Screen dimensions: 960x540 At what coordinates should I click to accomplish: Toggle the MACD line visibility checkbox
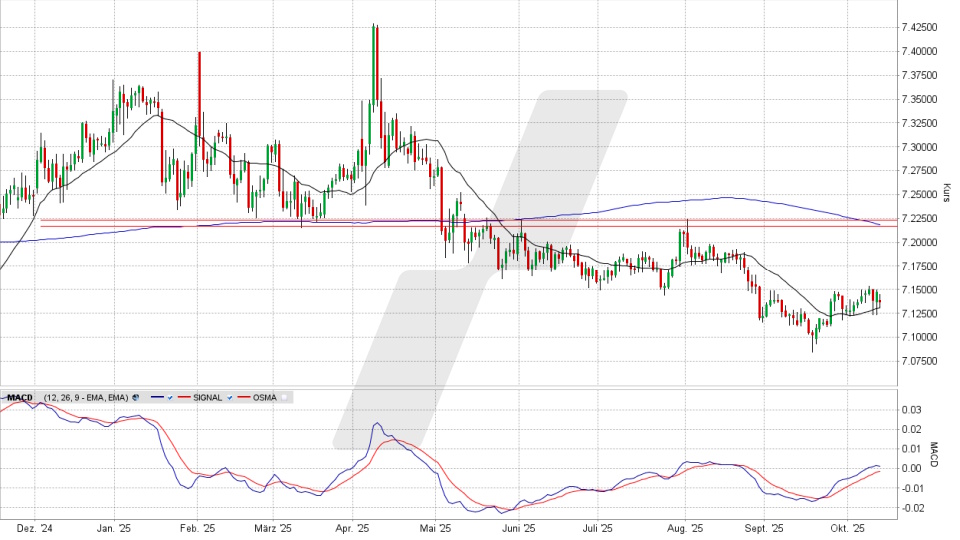pos(170,398)
